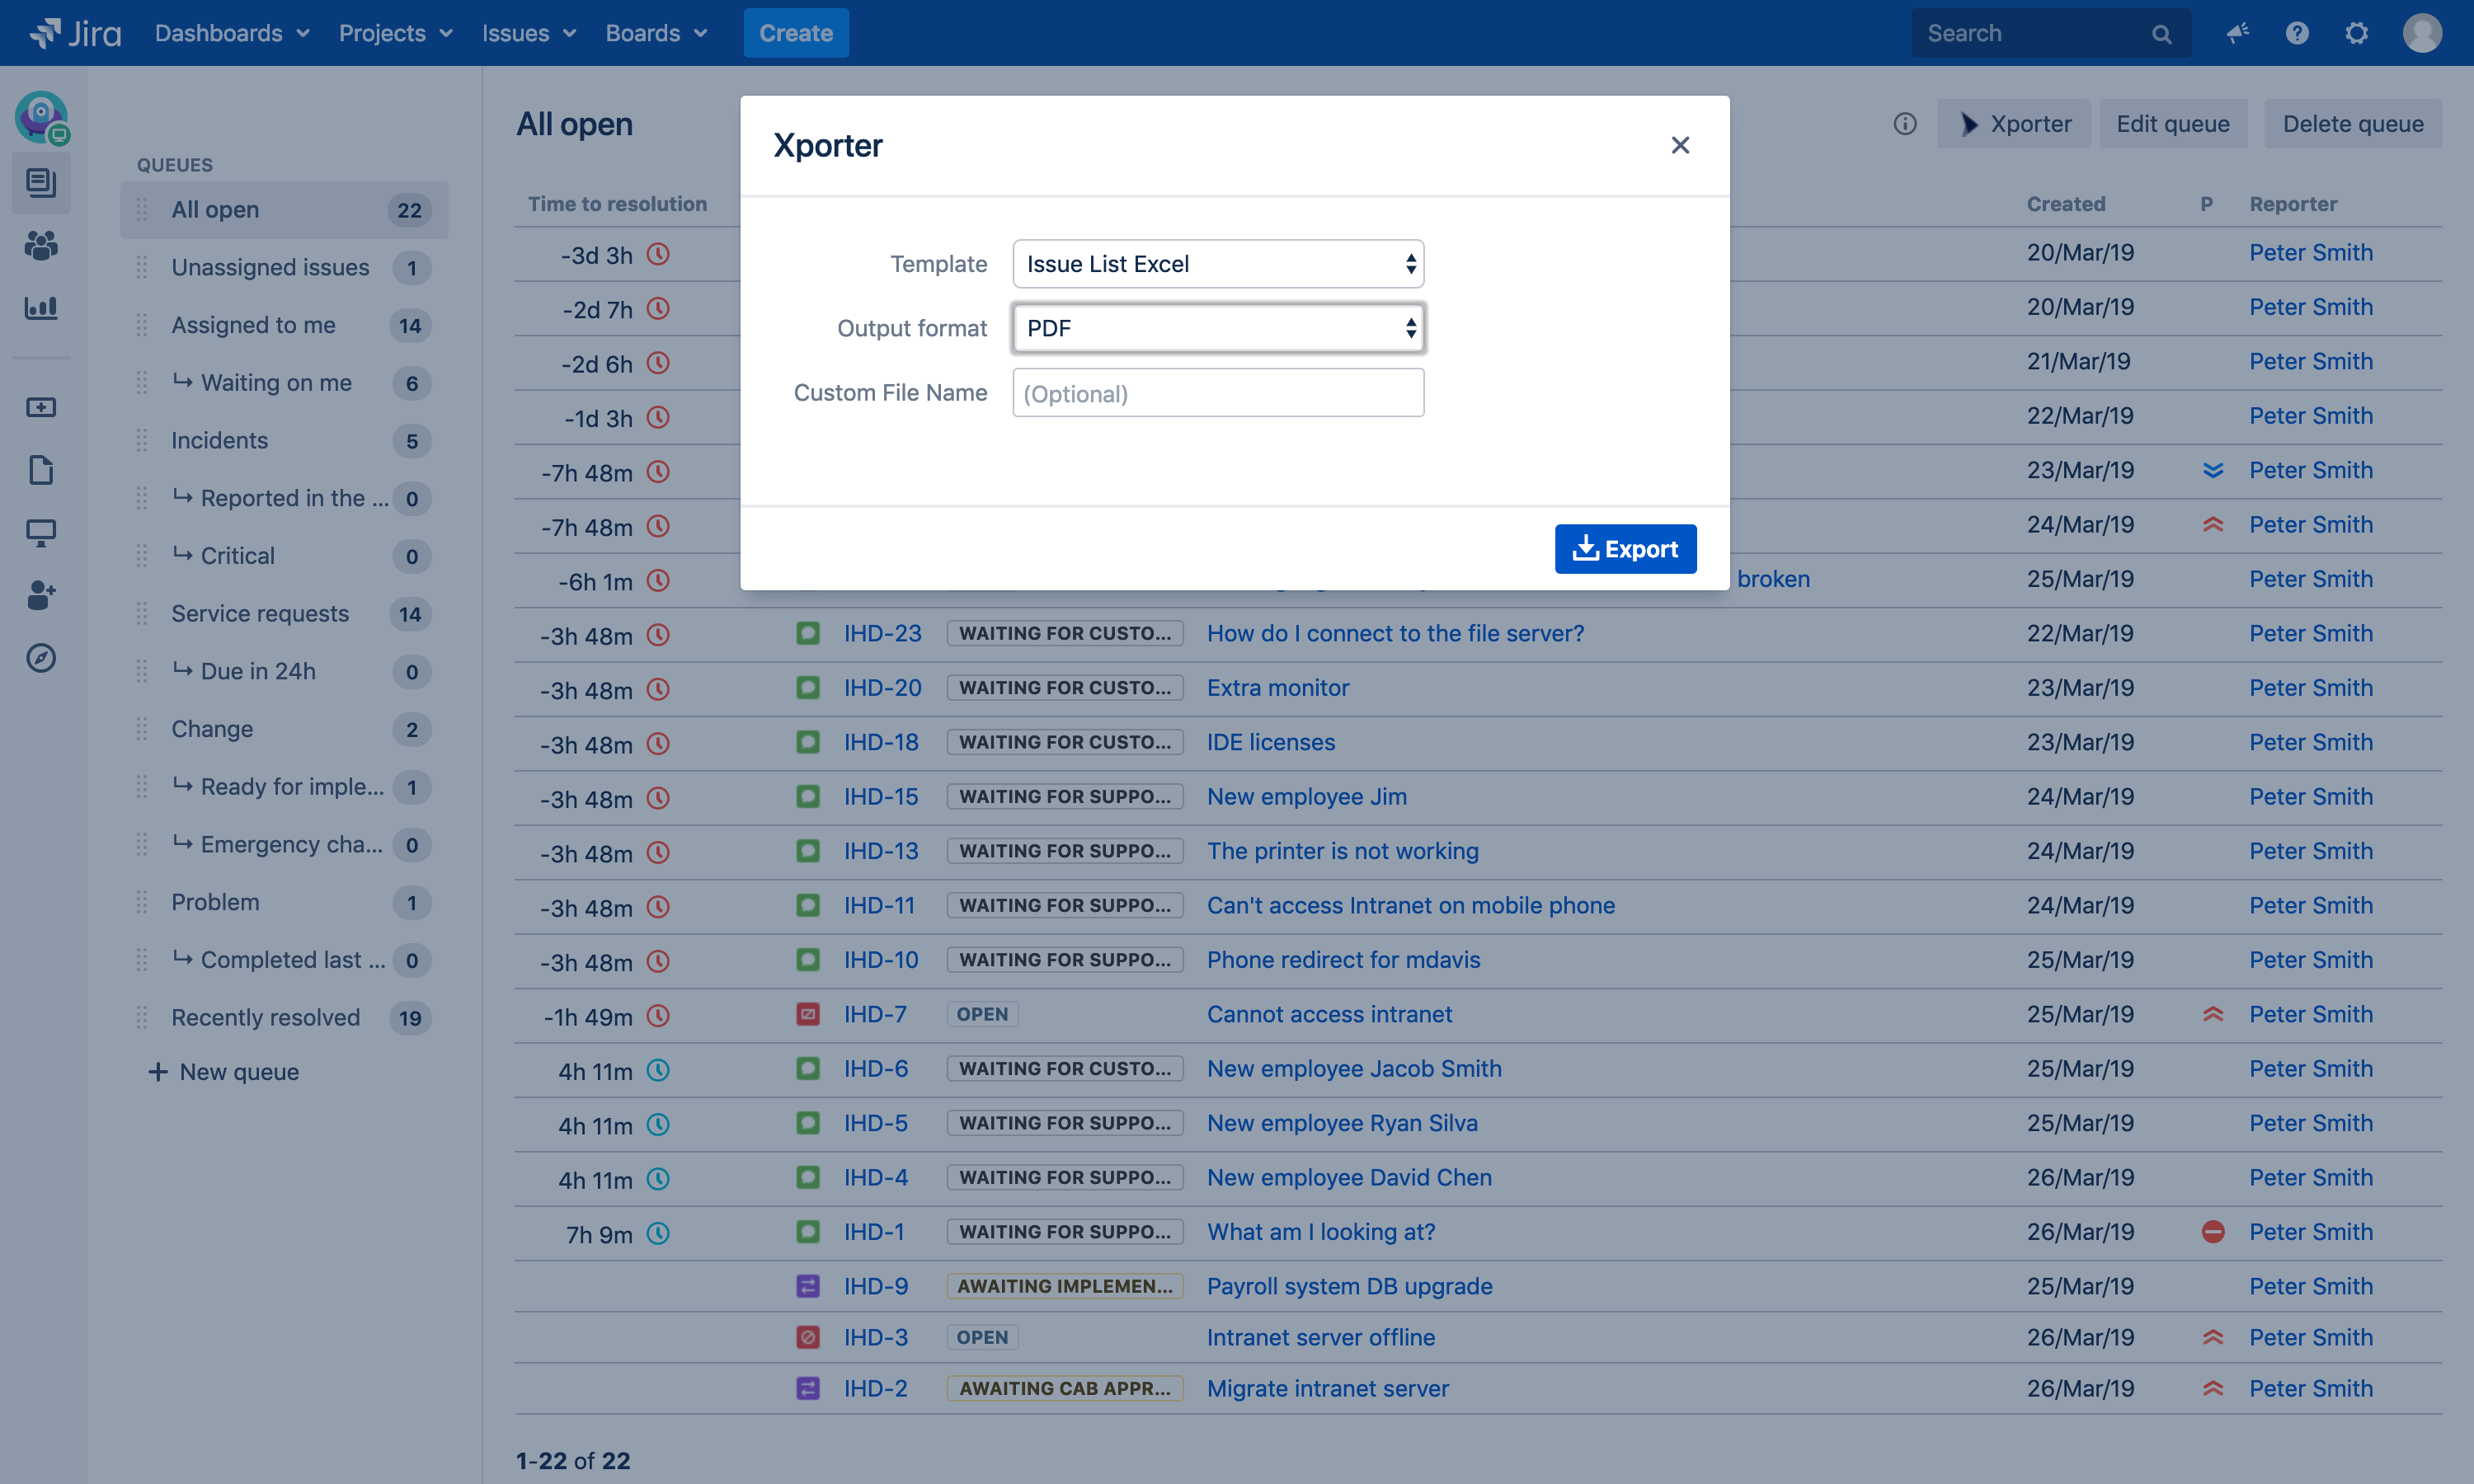
Task: Expand the Dashboards menu
Action: coord(231,33)
